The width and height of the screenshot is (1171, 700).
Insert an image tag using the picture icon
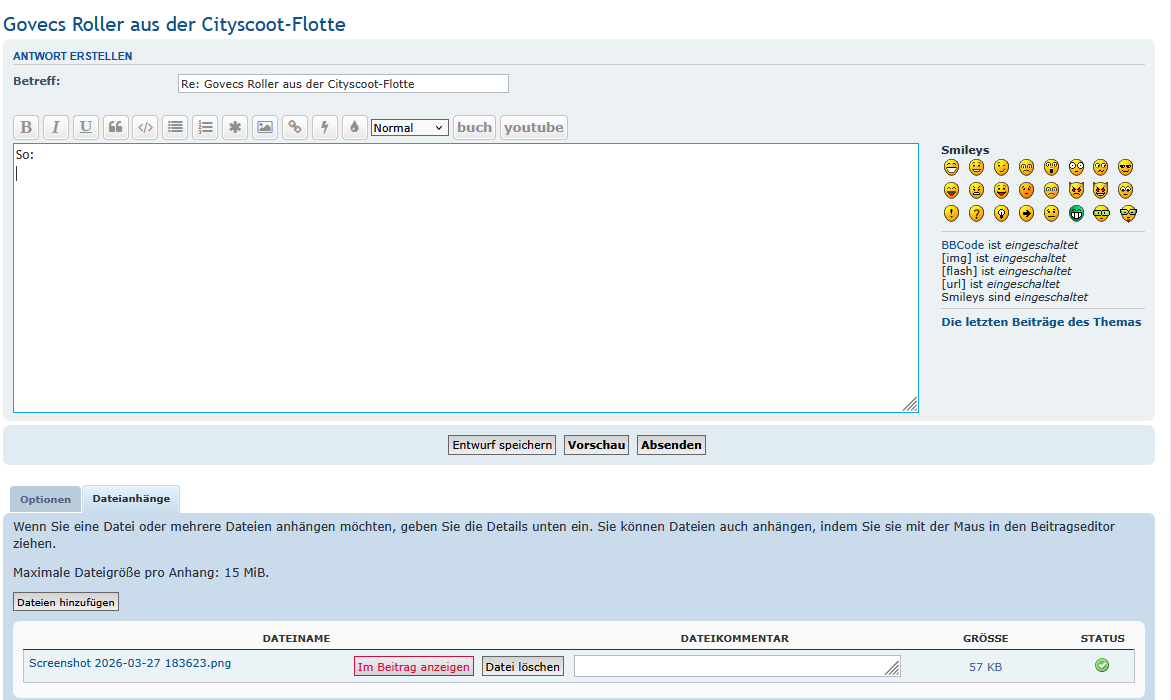coord(265,127)
